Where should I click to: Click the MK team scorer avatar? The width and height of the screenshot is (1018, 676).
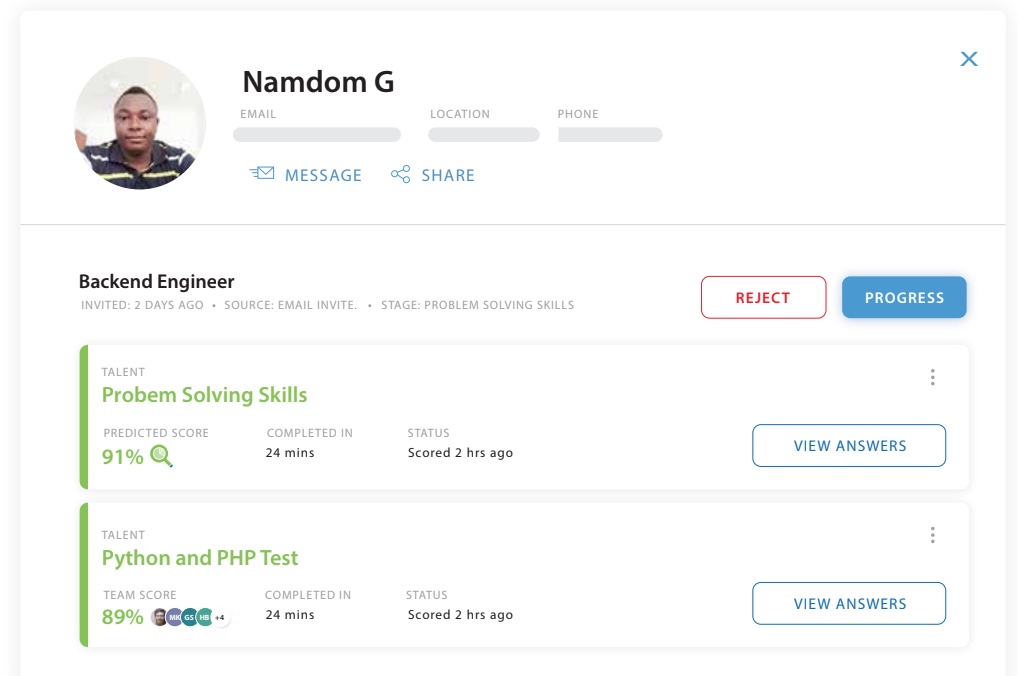[175, 617]
